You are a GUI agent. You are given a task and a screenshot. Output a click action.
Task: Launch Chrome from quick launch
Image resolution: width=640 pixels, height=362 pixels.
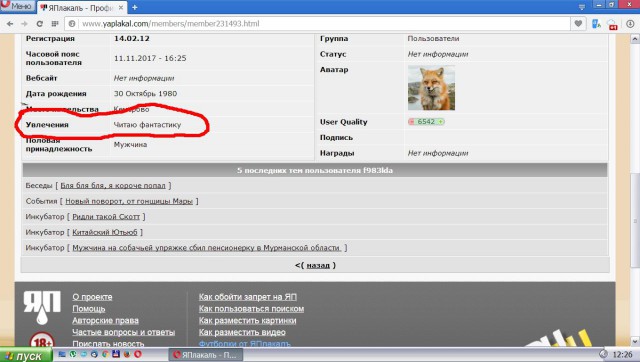tap(105, 354)
